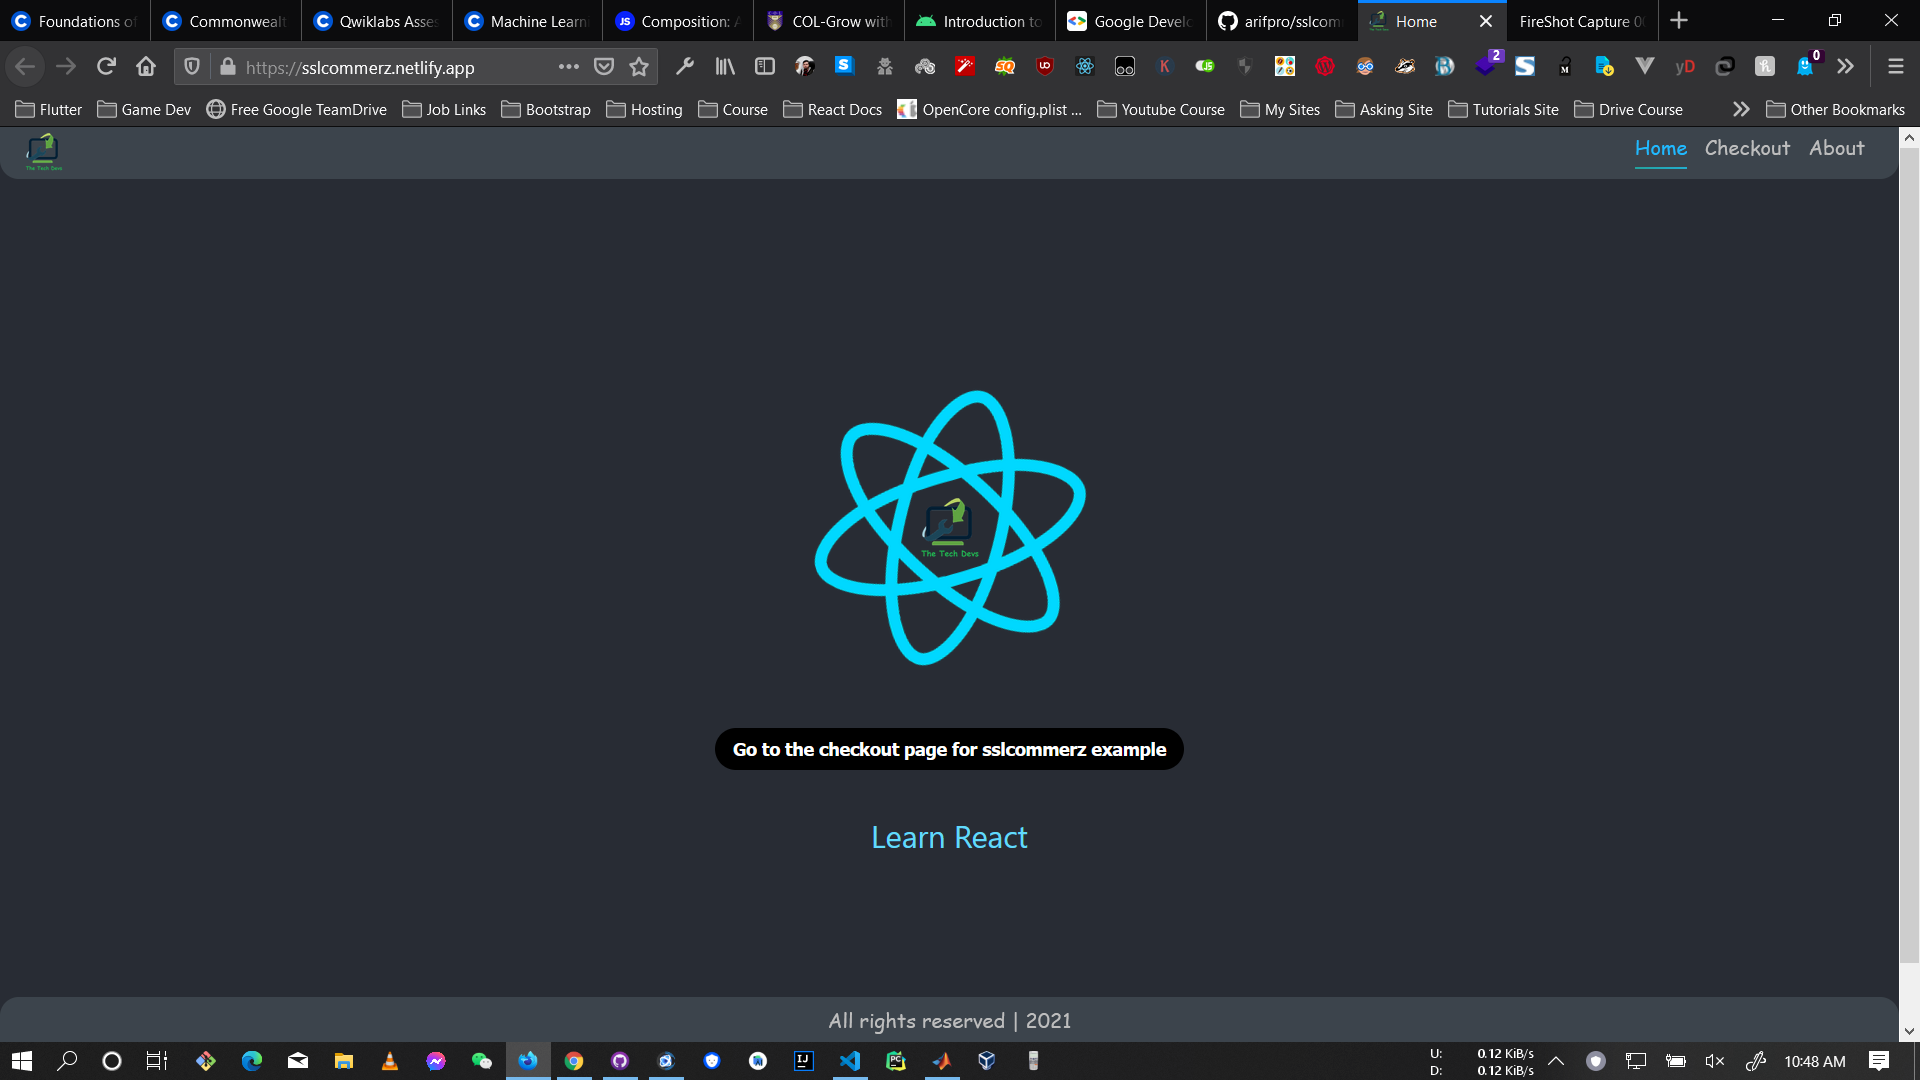Switch to the arifpro/sslcom GitHub tab

click(x=1281, y=21)
